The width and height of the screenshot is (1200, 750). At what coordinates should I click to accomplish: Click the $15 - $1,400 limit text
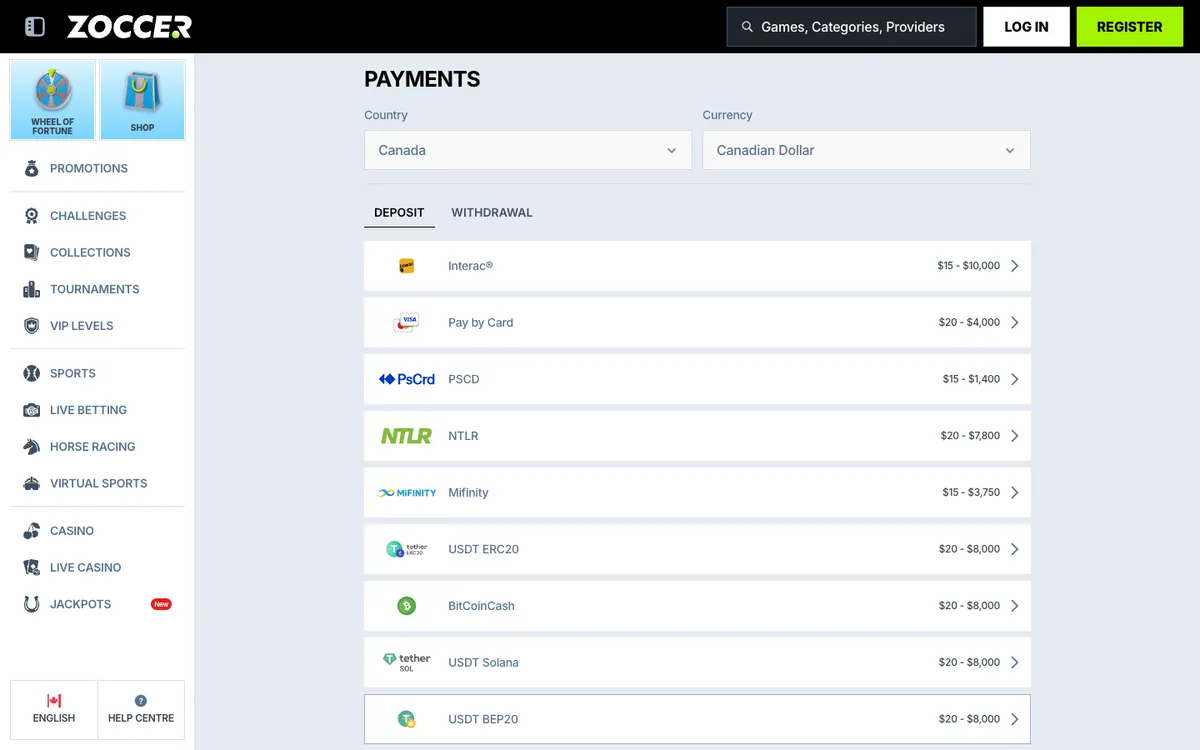[971, 379]
